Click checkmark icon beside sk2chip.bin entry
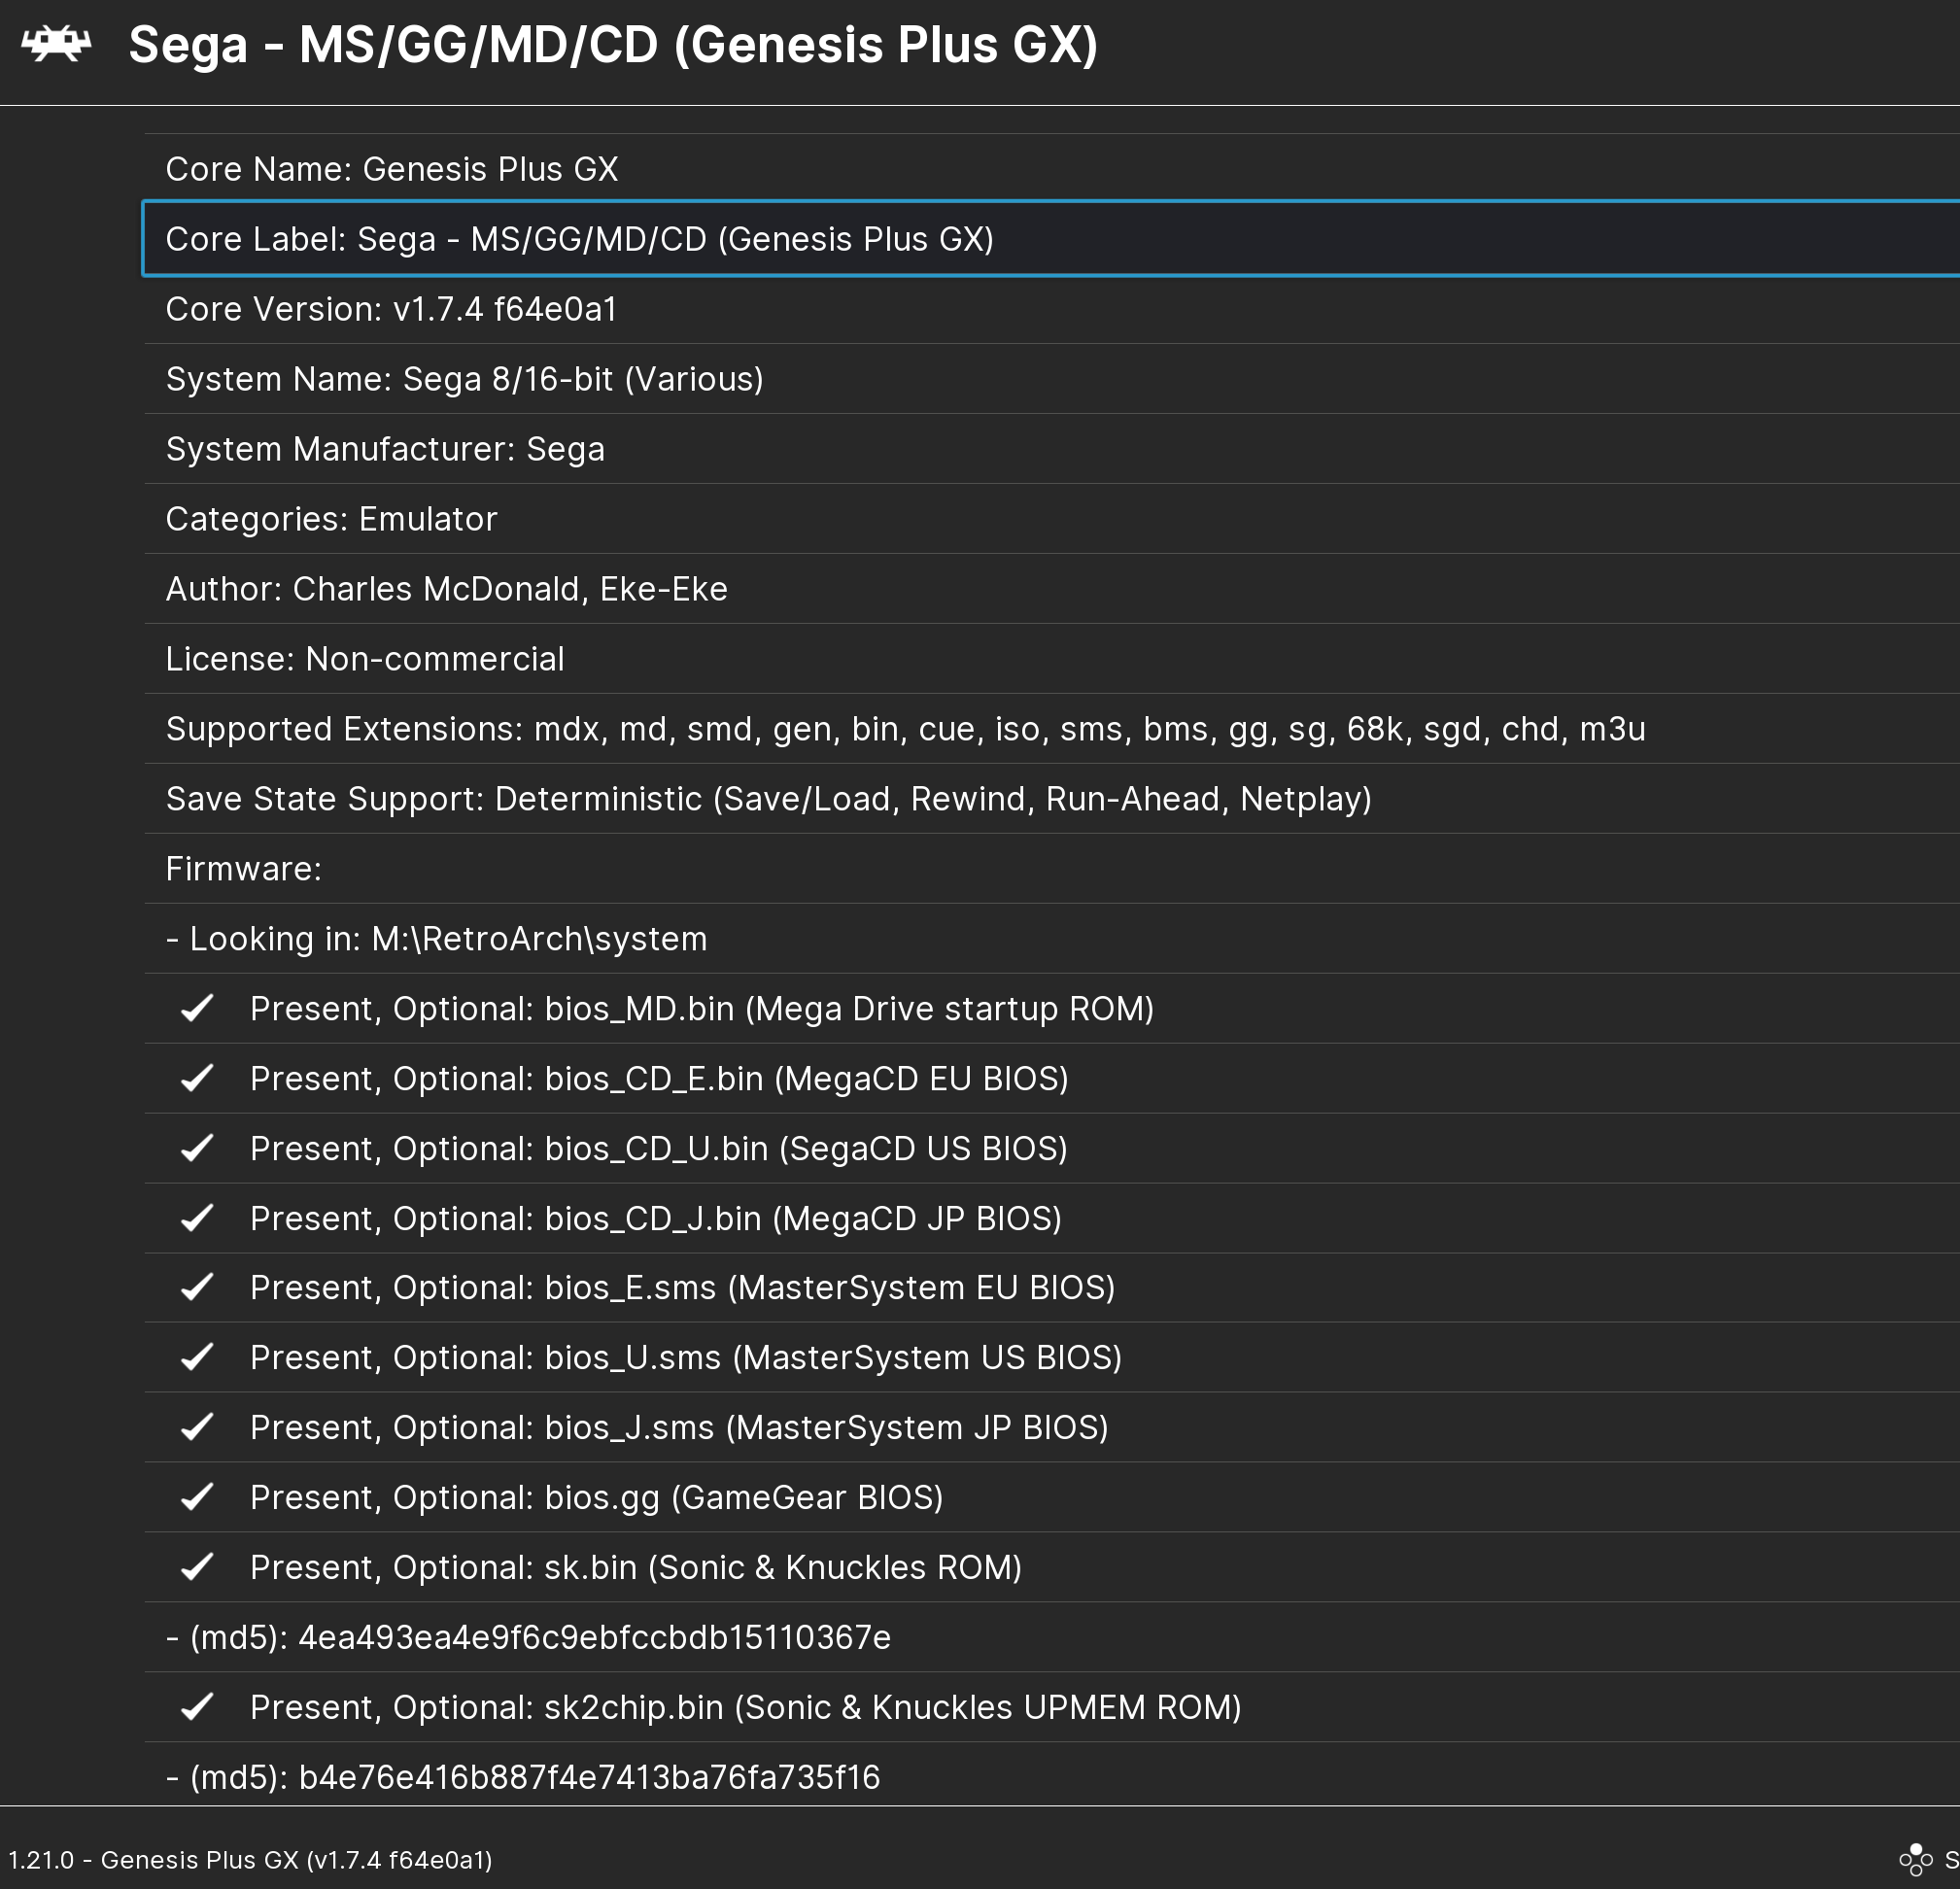The image size is (1960, 1889). point(197,1707)
